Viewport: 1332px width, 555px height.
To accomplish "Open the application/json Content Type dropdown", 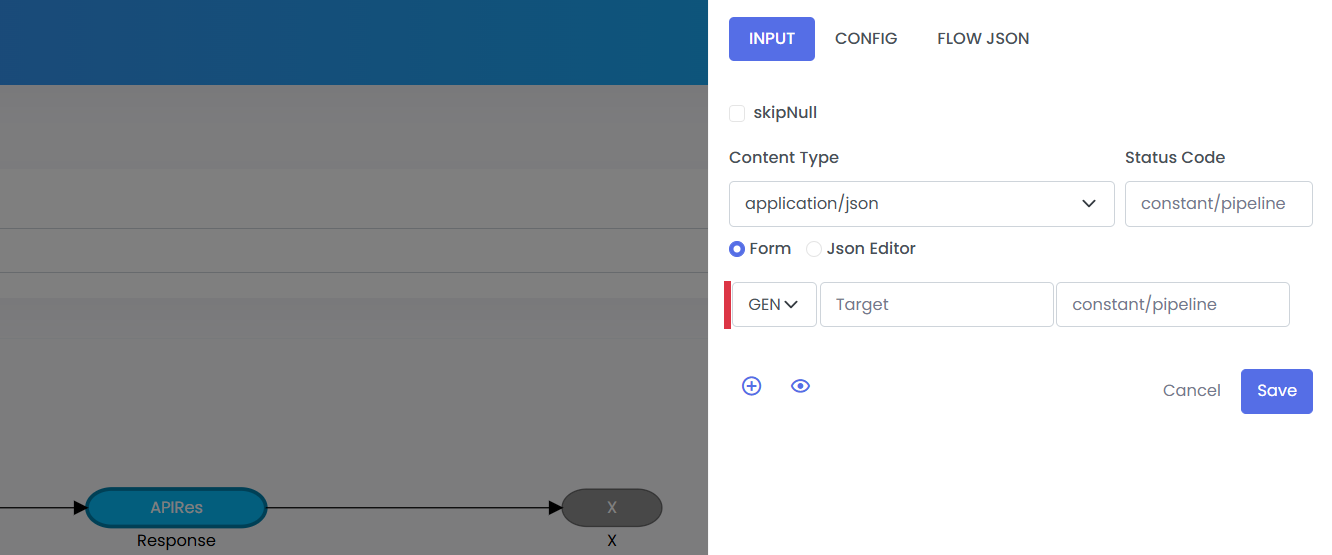I will point(920,204).
